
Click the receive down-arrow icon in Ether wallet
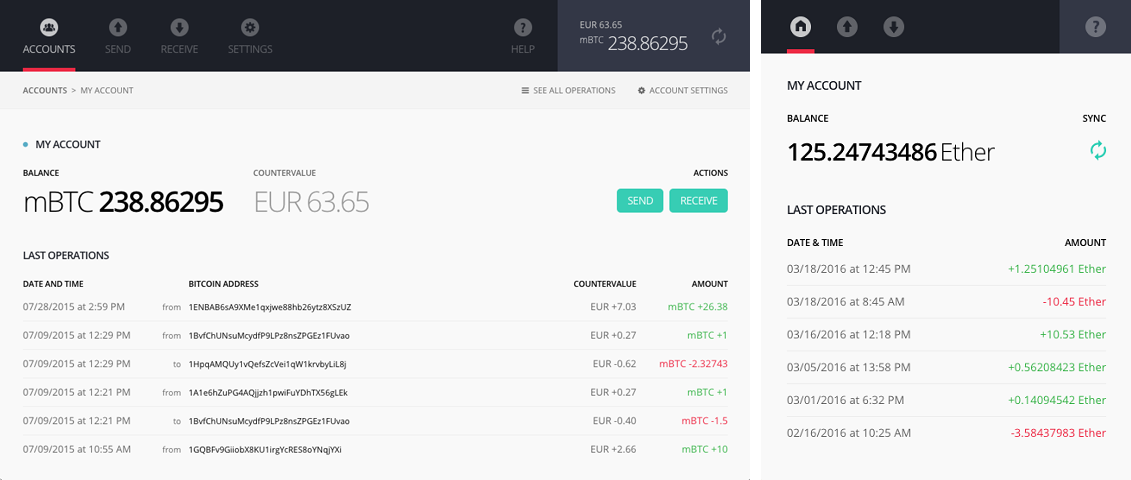pos(893,27)
